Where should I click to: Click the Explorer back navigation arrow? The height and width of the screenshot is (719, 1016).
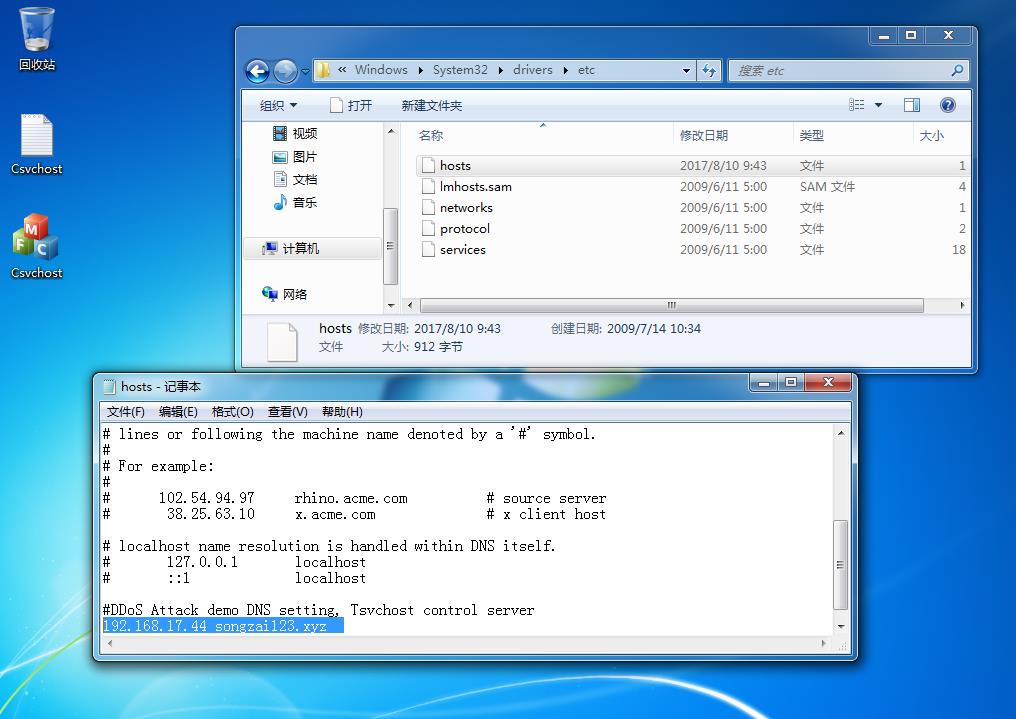(x=257, y=71)
